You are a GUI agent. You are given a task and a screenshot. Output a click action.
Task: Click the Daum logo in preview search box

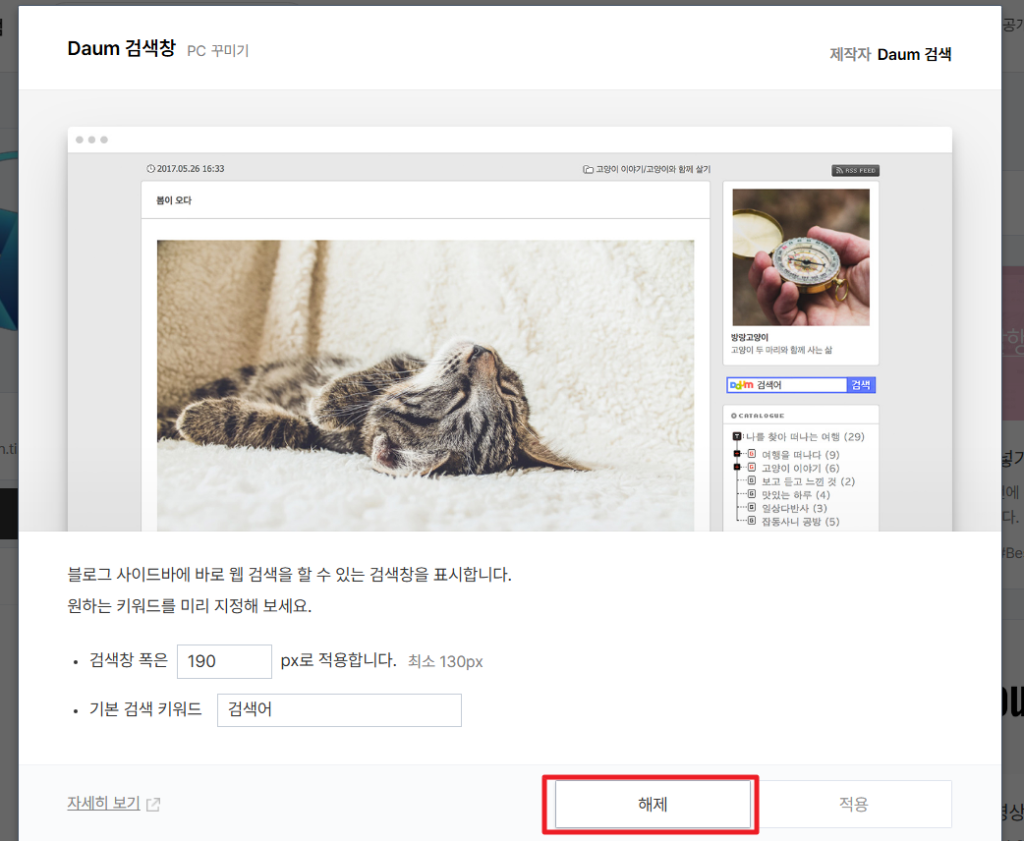[x=741, y=385]
